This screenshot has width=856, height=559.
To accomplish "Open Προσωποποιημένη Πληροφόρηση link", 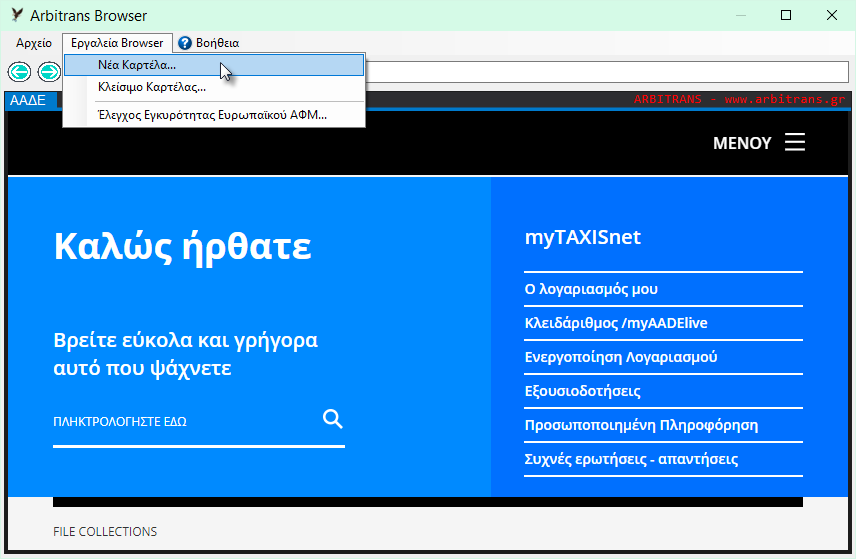I will pos(641,425).
